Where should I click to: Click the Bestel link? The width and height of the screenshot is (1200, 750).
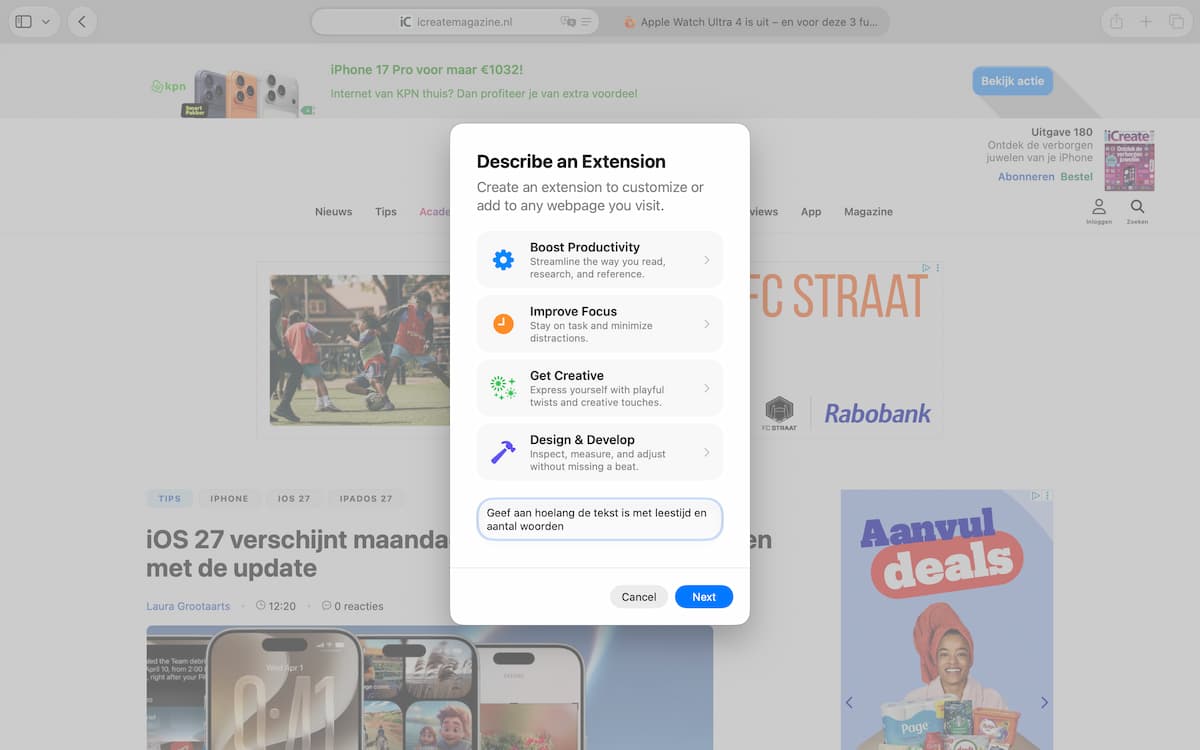click(1077, 177)
